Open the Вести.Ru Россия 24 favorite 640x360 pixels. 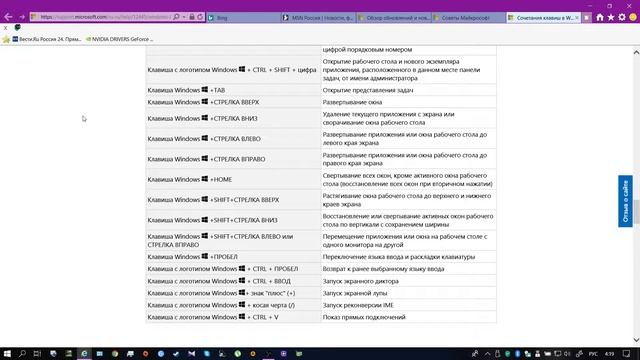(47, 39)
